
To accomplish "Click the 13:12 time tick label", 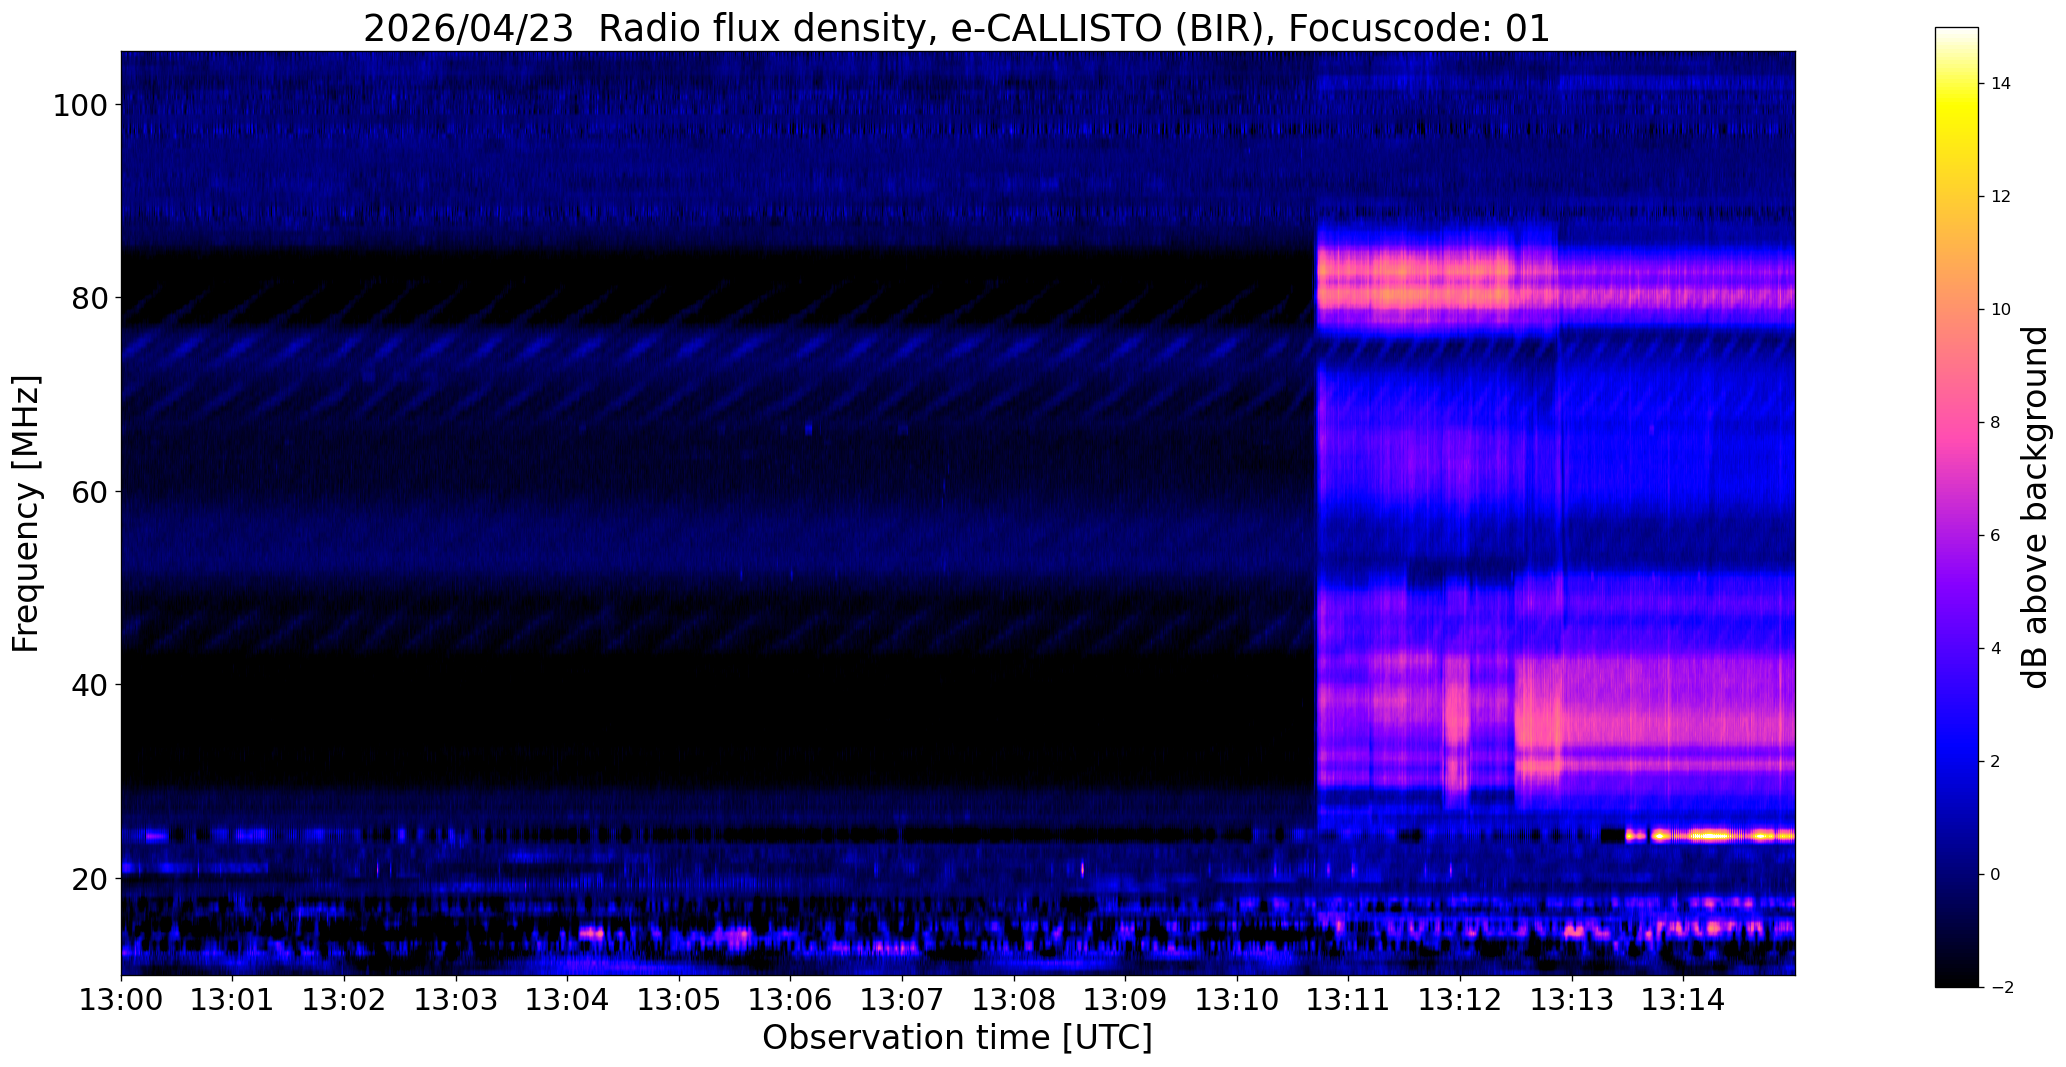I will (1460, 999).
